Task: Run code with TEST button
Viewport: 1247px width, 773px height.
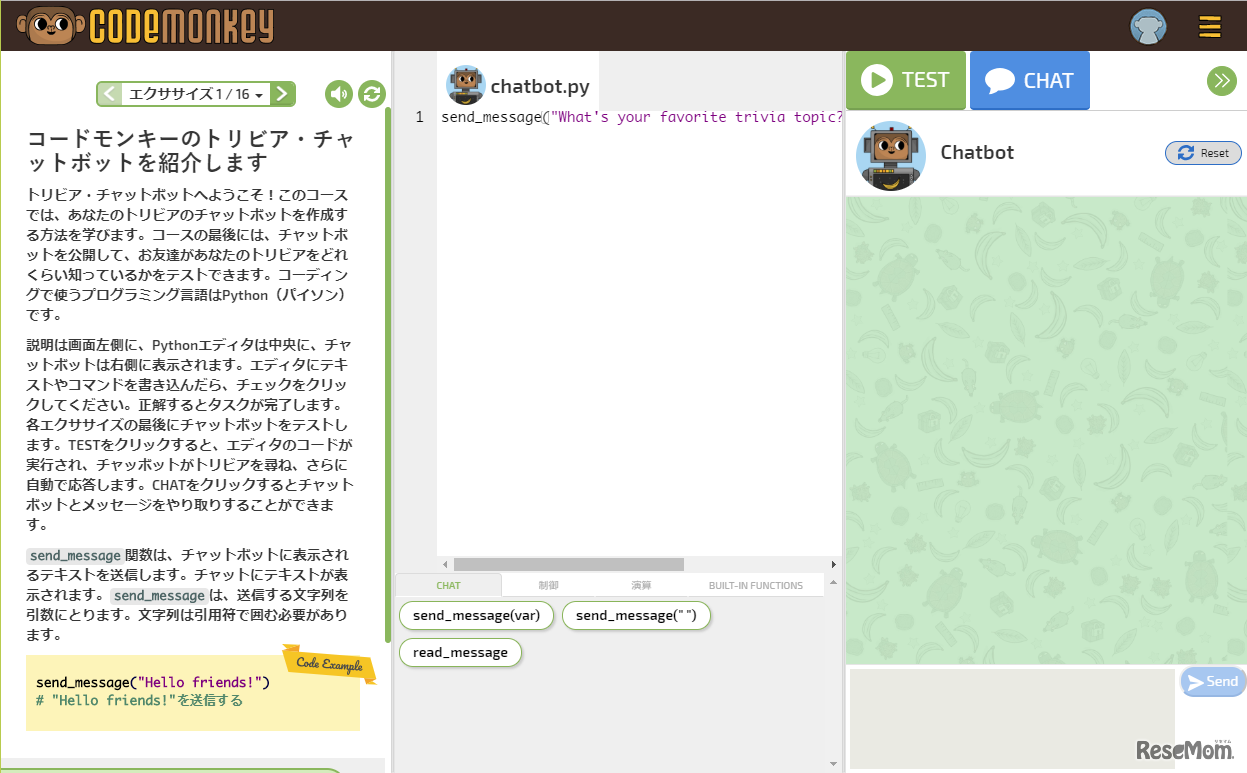Action: pyautogui.click(x=906, y=80)
